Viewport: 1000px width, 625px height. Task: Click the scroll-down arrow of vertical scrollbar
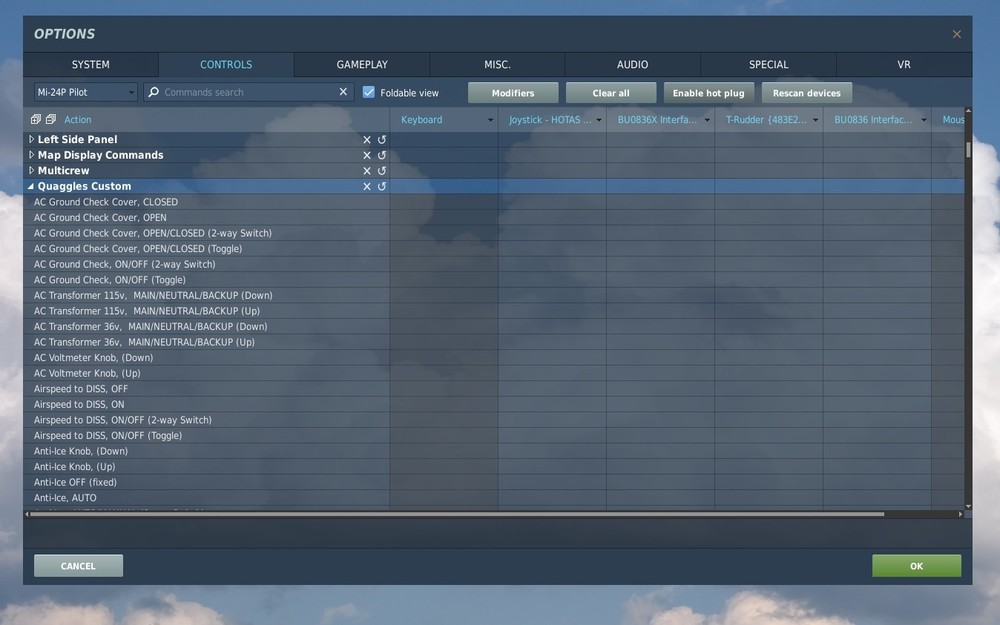tap(968, 506)
